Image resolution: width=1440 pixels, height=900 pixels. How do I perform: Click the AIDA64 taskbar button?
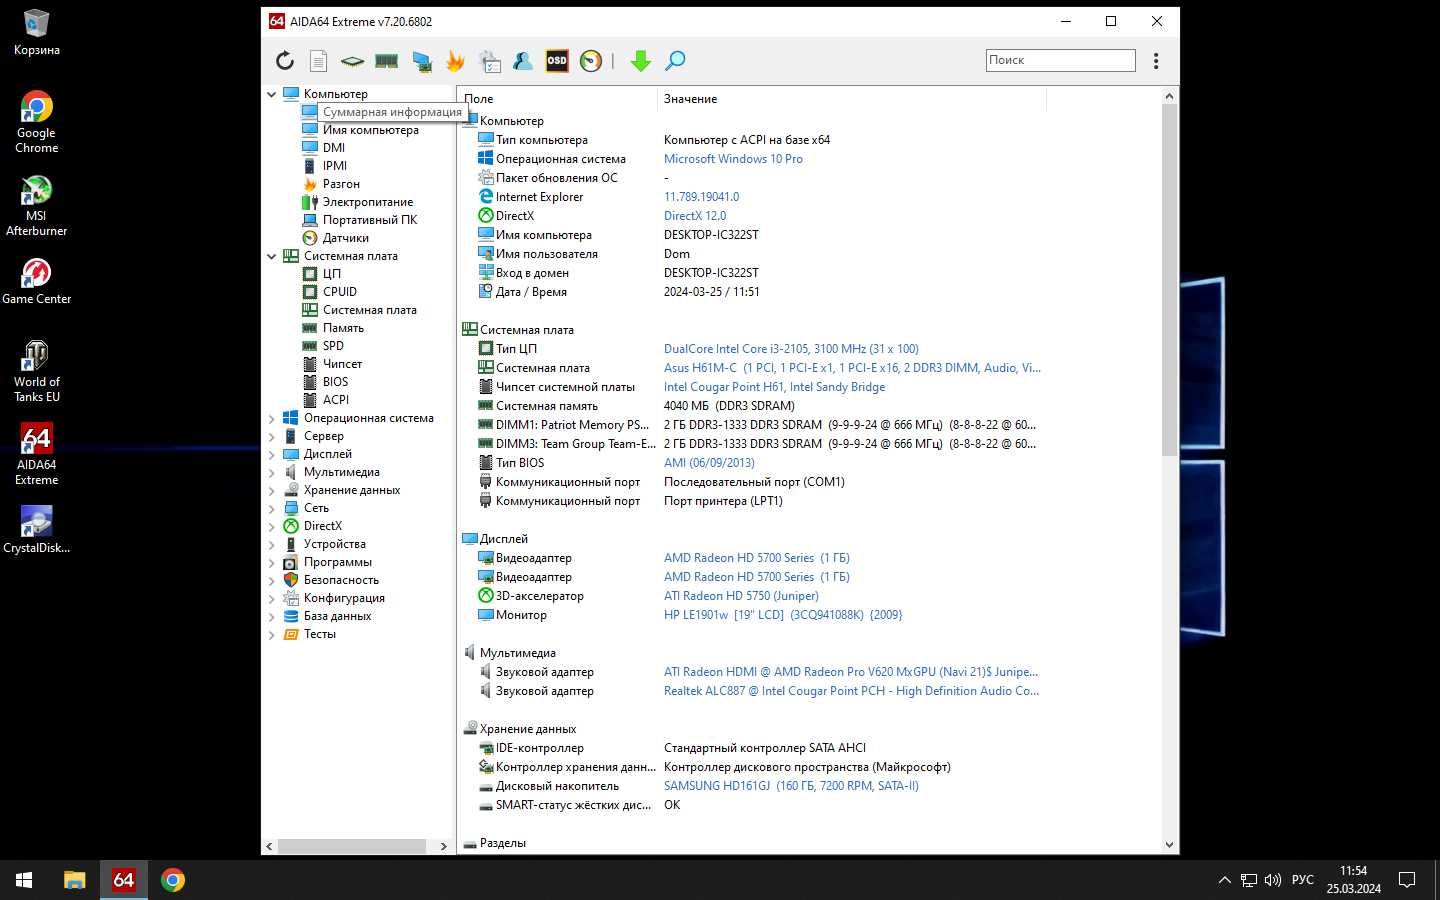point(123,880)
